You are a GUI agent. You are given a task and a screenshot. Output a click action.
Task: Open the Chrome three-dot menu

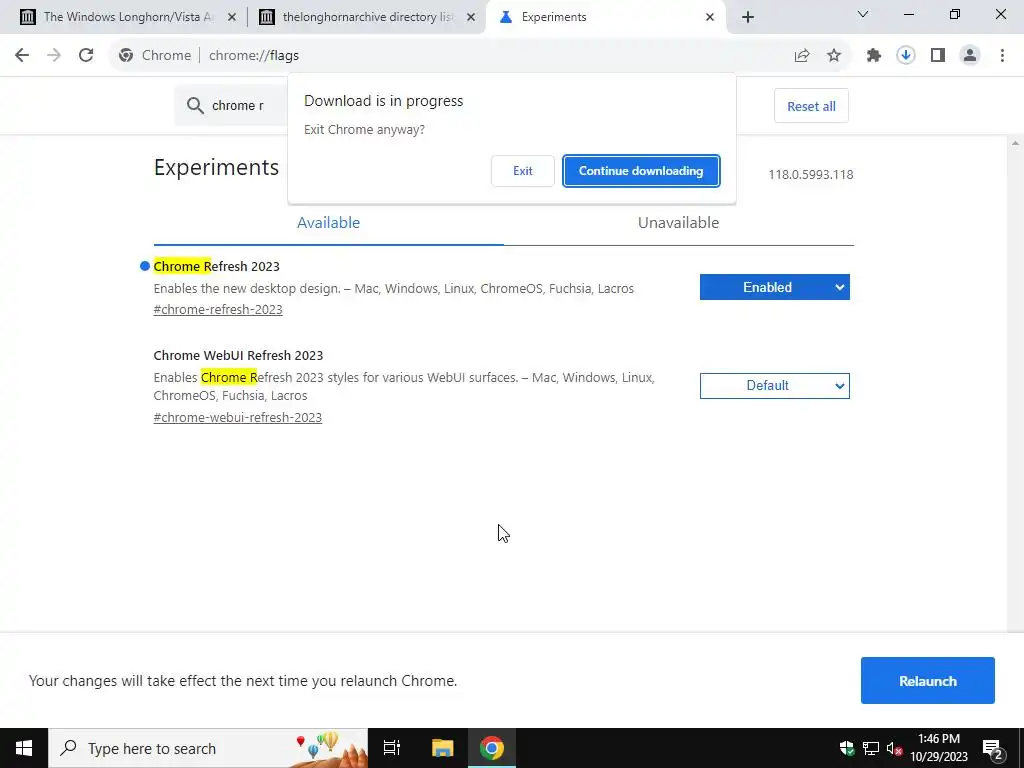click(x=1002, y=56)
